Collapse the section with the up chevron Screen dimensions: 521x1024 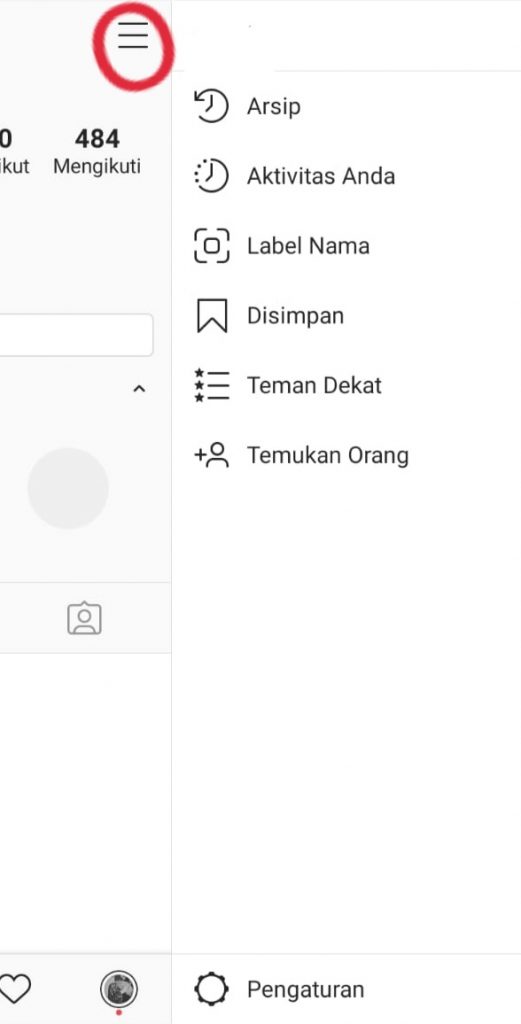point(138,389)
